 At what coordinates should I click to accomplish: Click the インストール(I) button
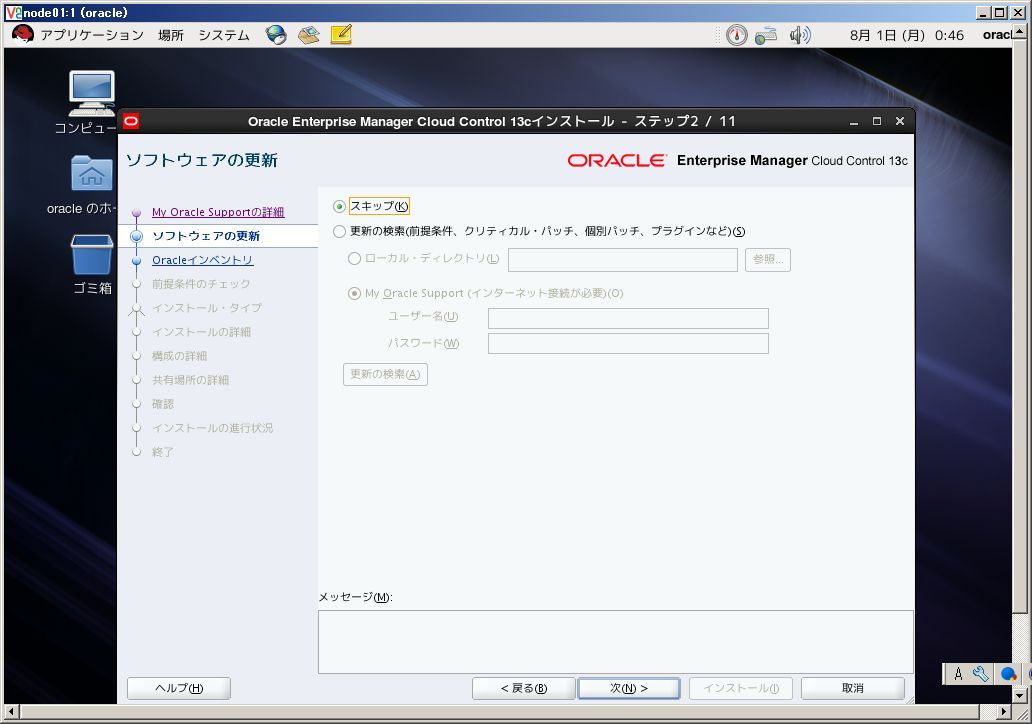pyautogui.click(x=740, y=688)
